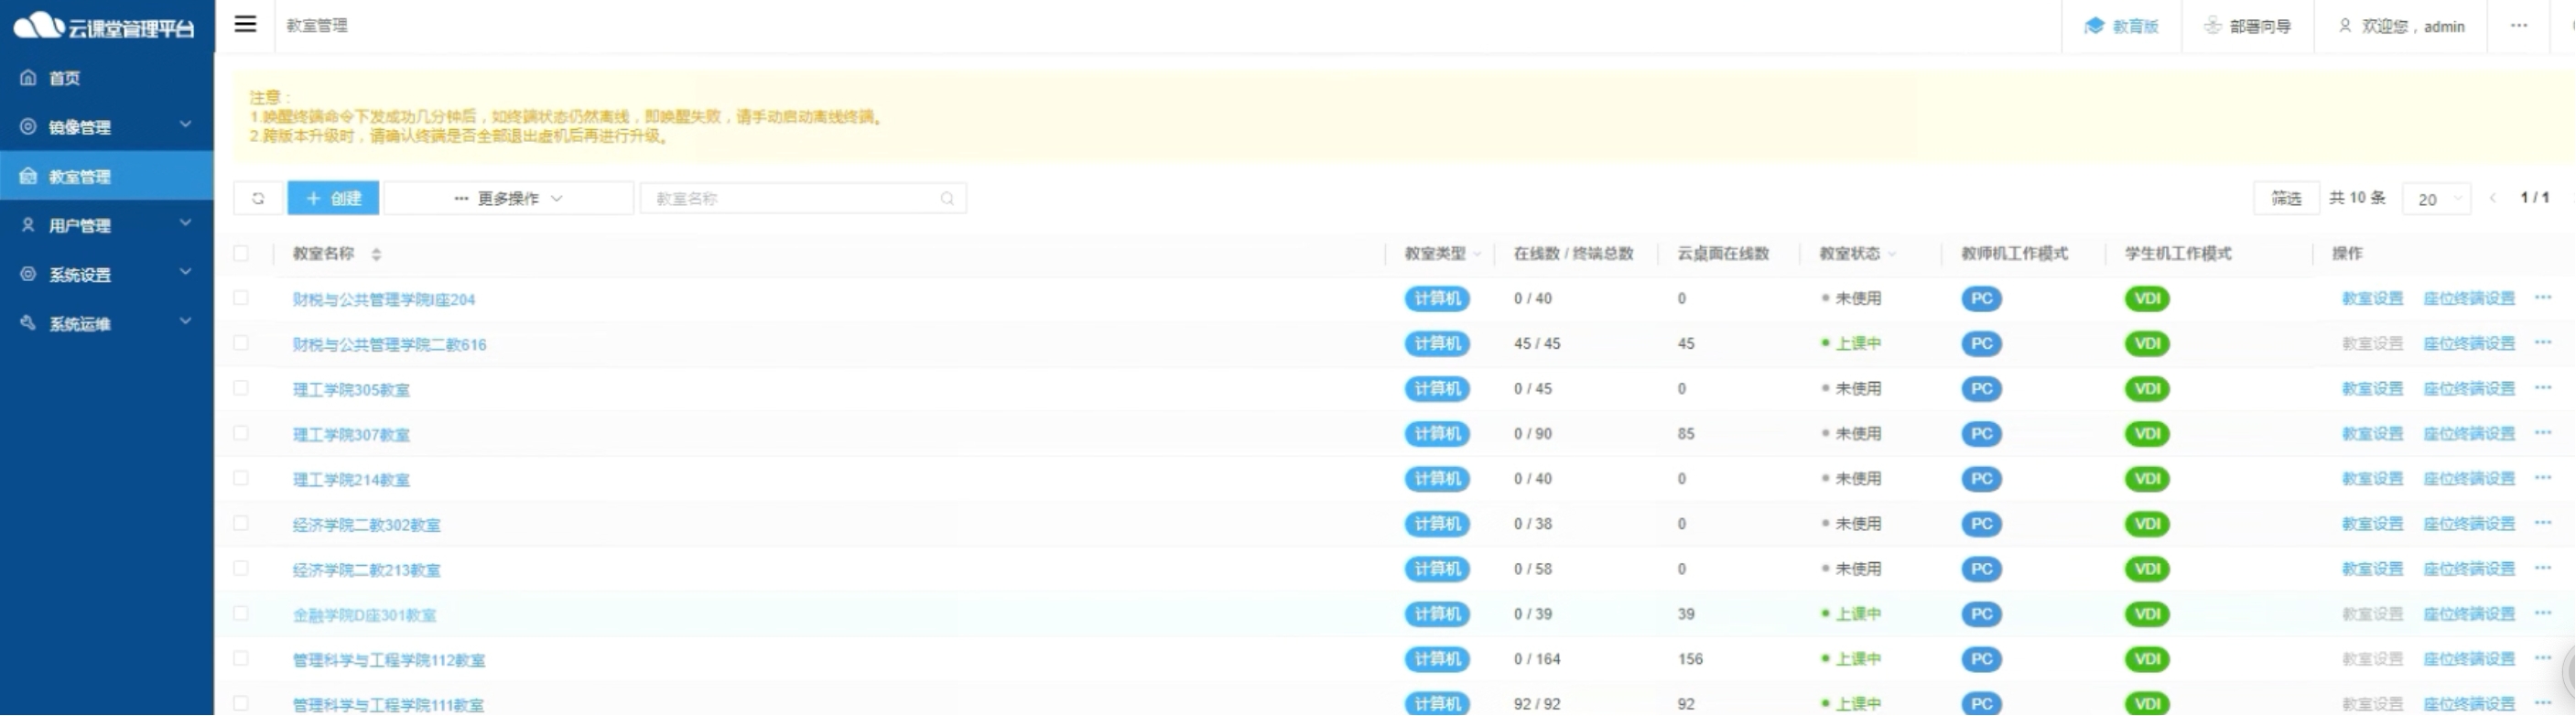Toggle the select-all checkbox in table header
Viewport: 2576px width, 716px height.
(241, 253)
